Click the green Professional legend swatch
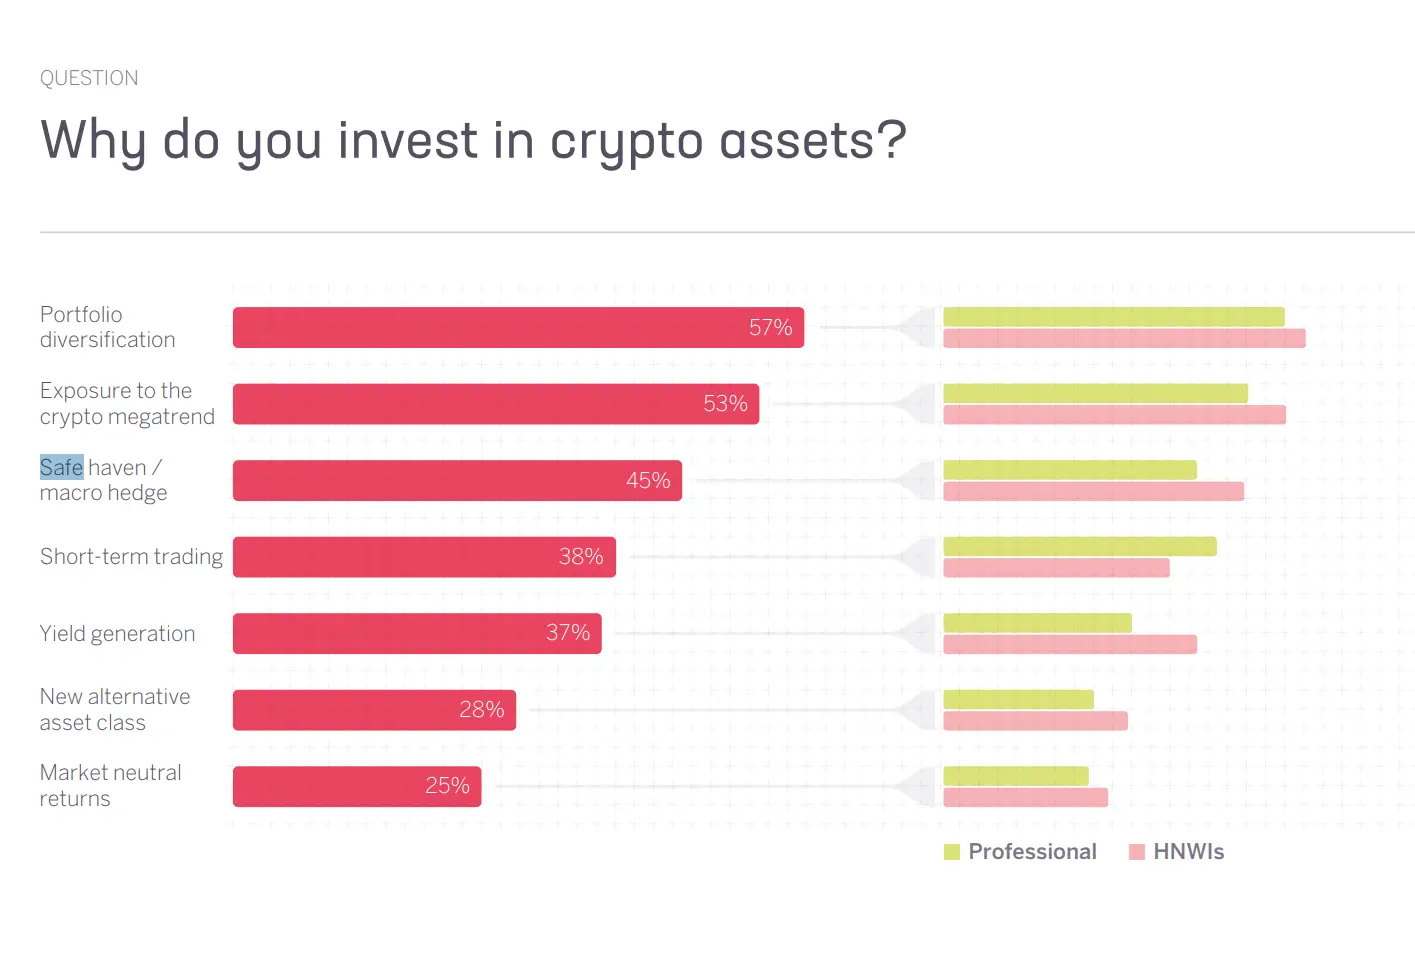The height and width of the screenshot is (953, 1415). (x=951, y=852)
